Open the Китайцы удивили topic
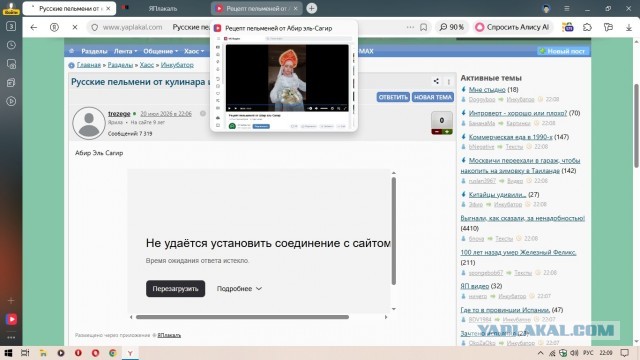 click(x=497, y=195)
